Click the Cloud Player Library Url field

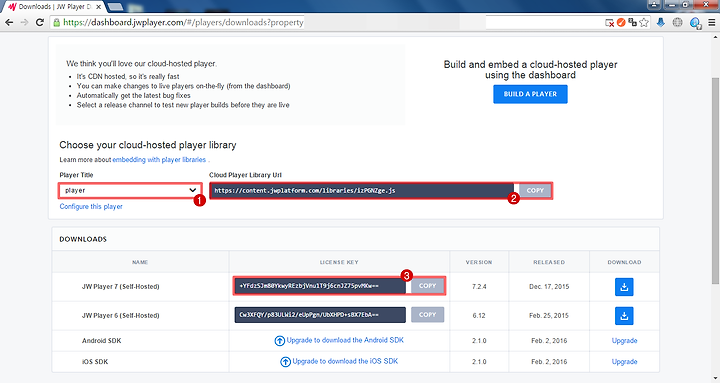pos(362,191)
